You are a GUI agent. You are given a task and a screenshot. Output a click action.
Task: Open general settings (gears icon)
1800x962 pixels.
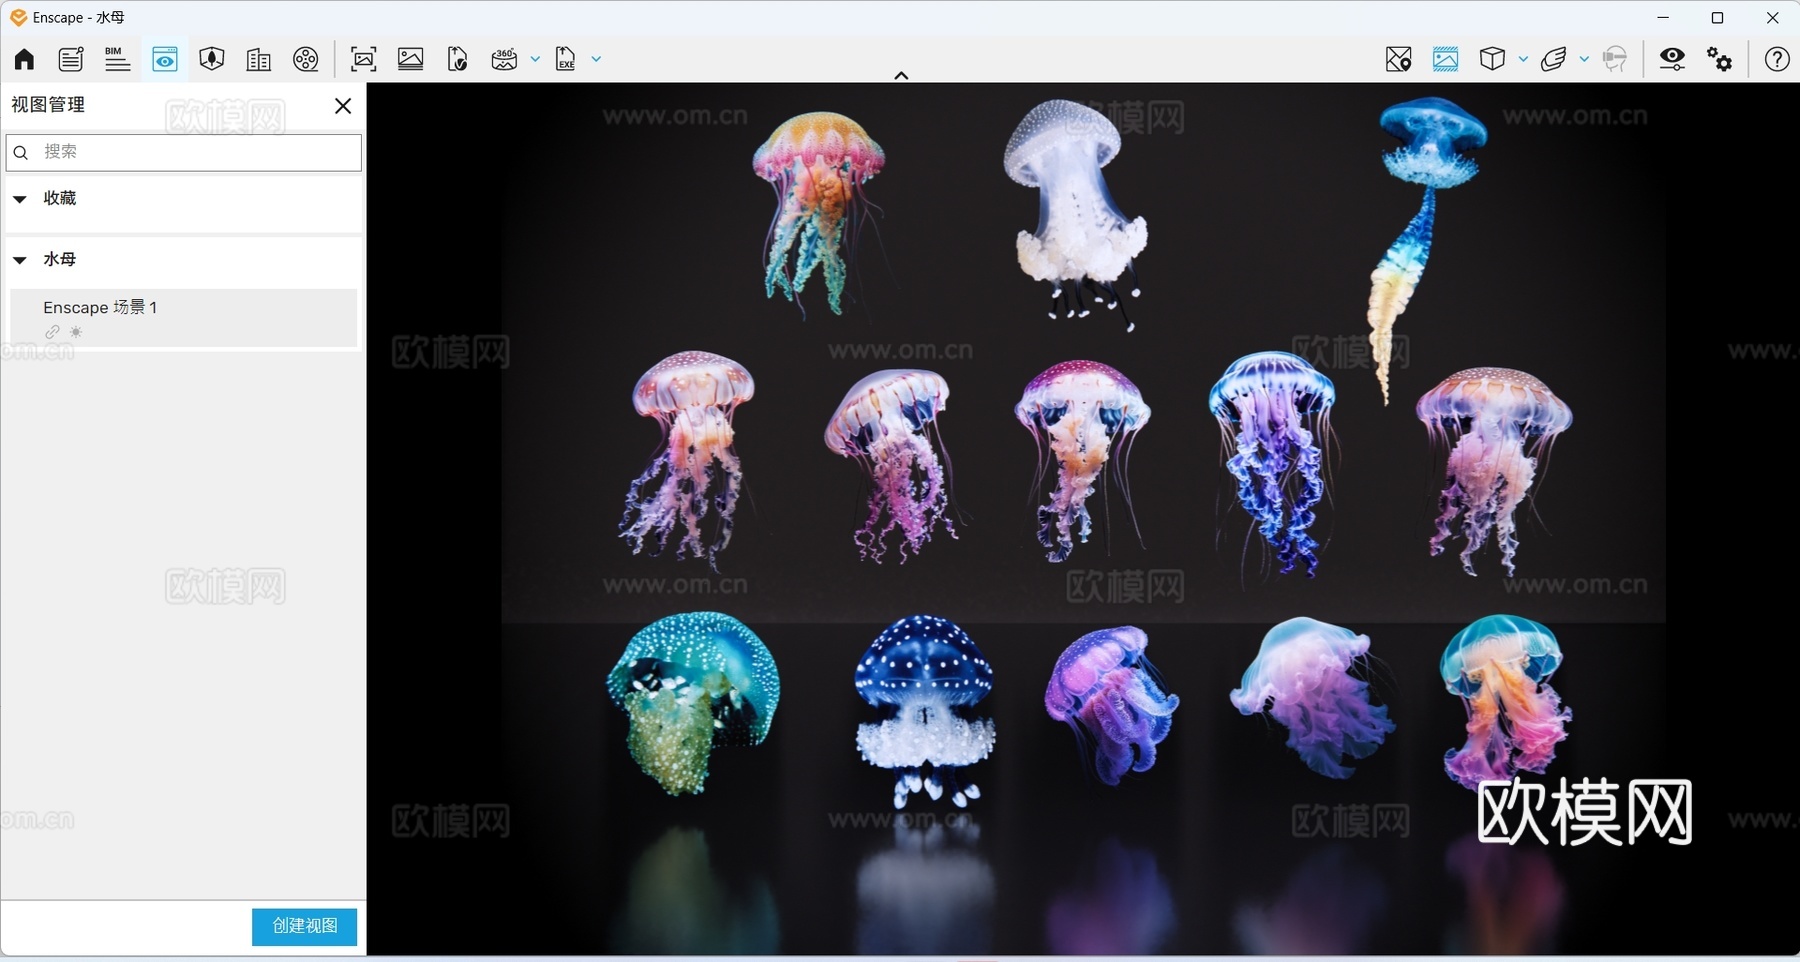[x=1719, y=59]
